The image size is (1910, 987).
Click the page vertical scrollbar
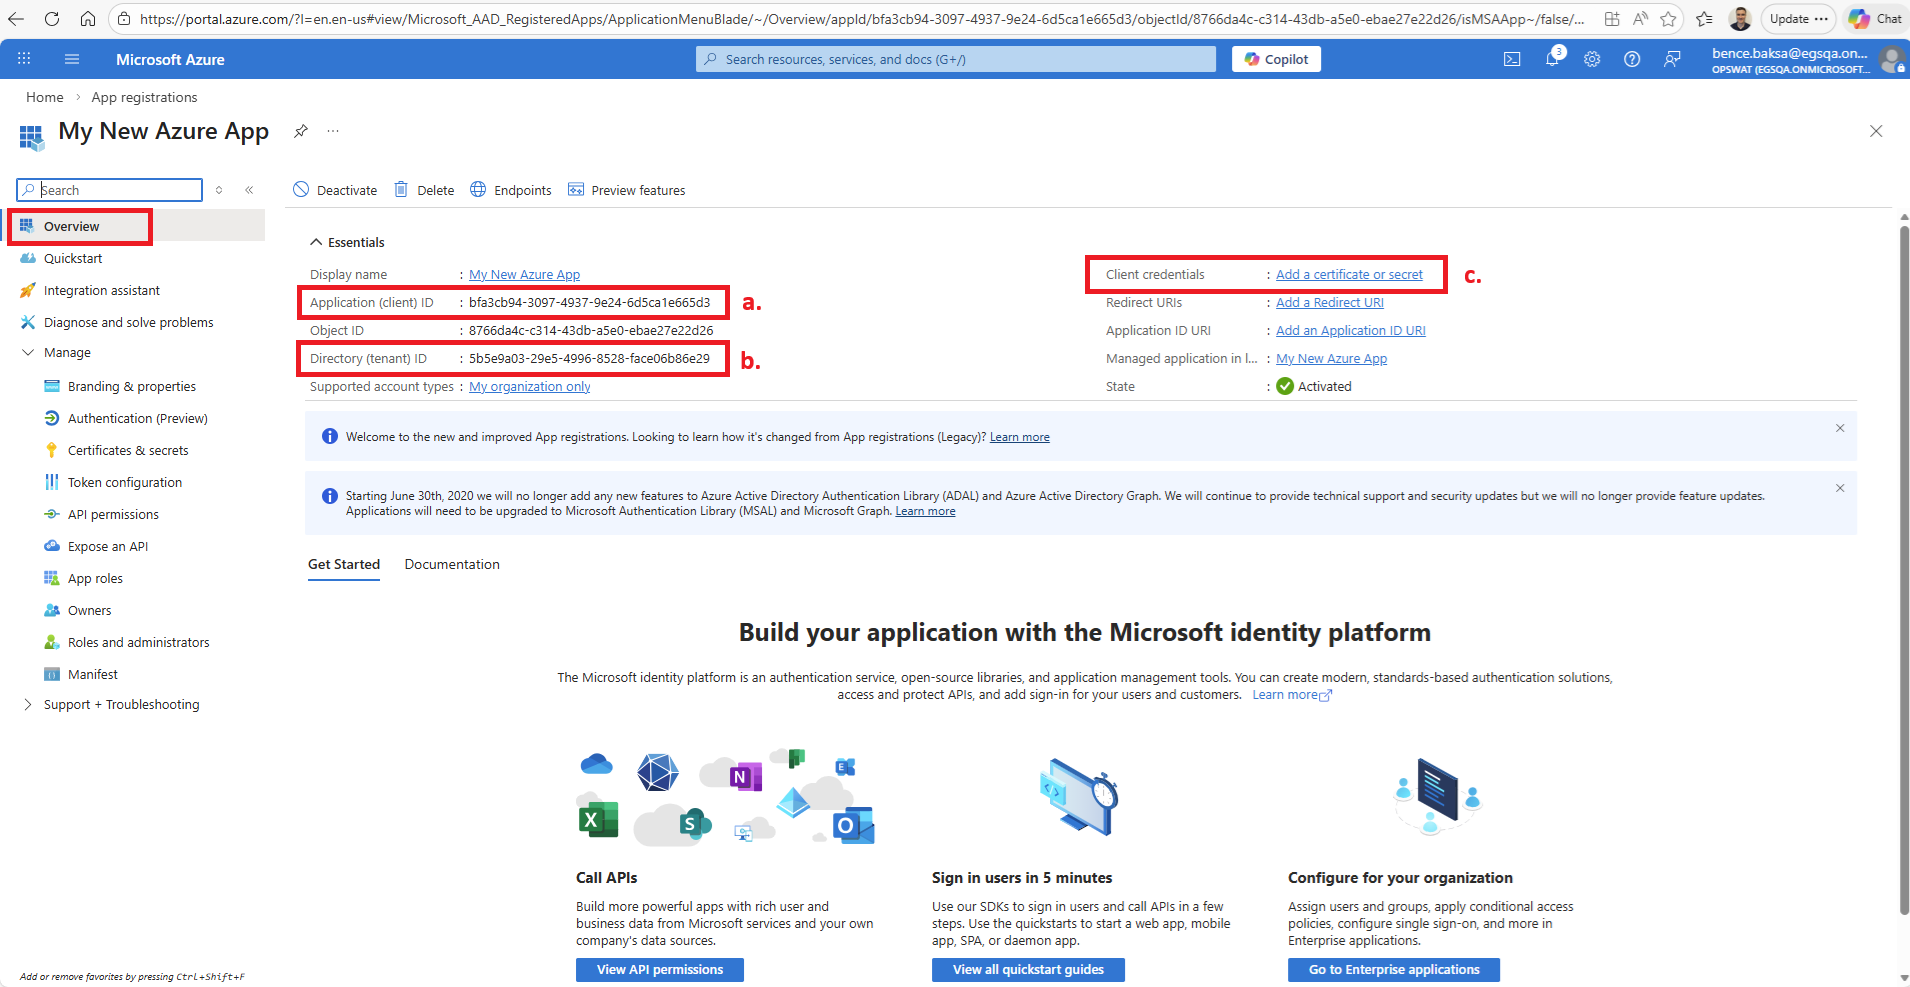(x=1904, y=570)
